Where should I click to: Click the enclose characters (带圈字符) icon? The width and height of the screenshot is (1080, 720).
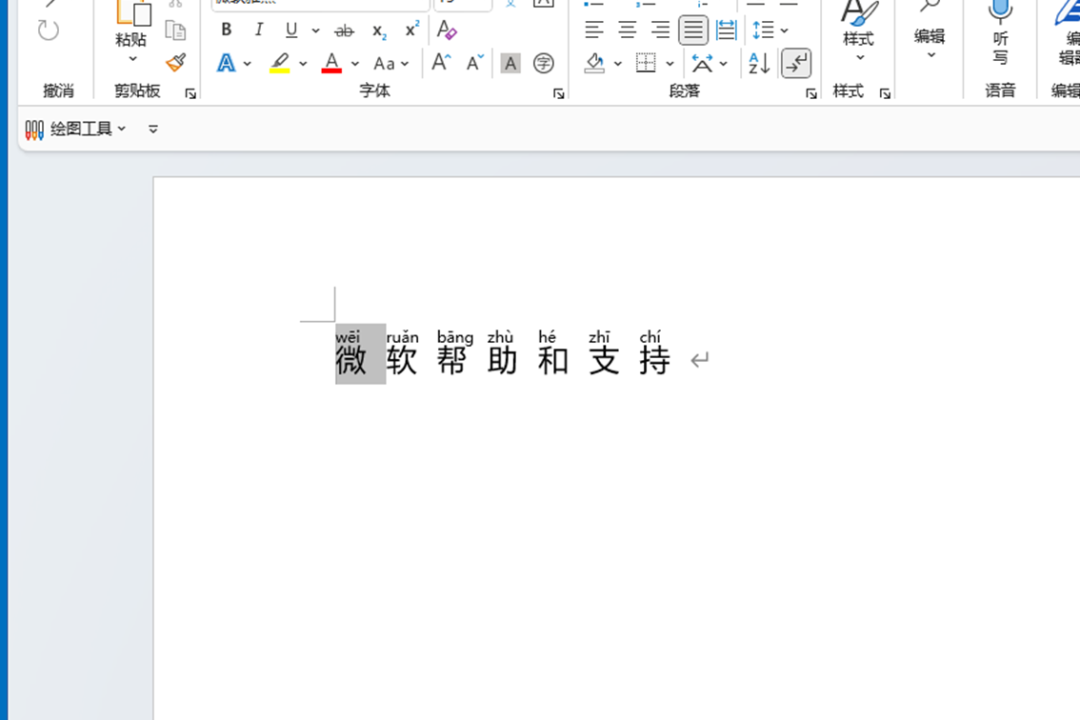(x=542, y=62)
